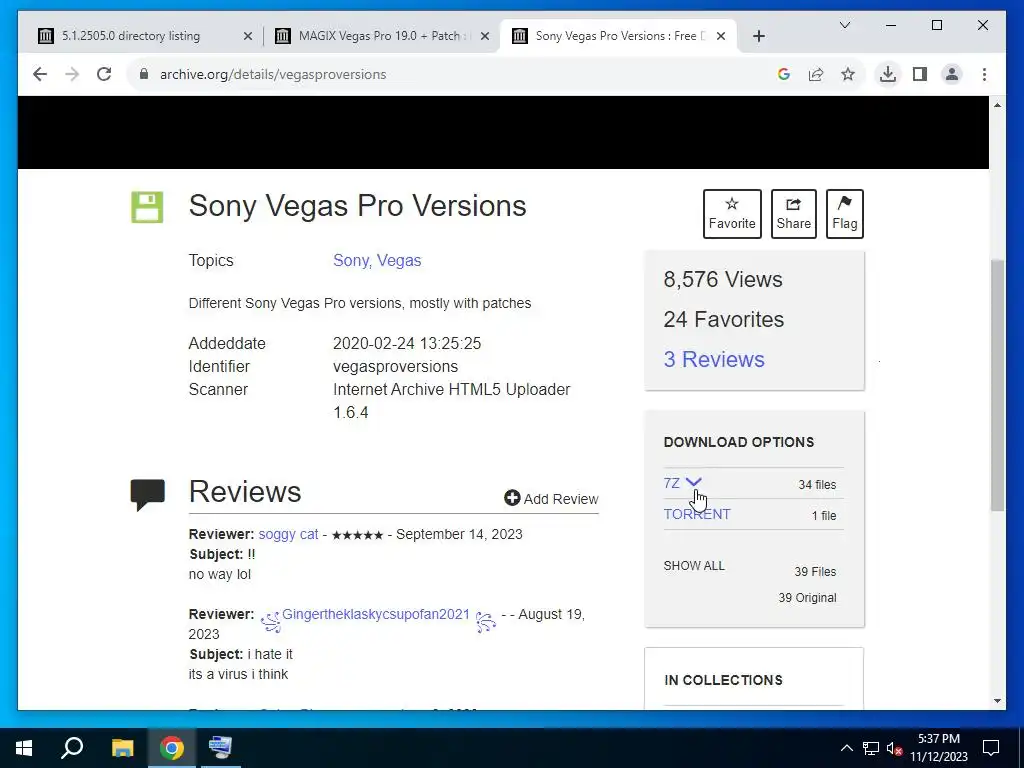Open Windows taskbar search
Screen dimensions: 1024x768
72,748
